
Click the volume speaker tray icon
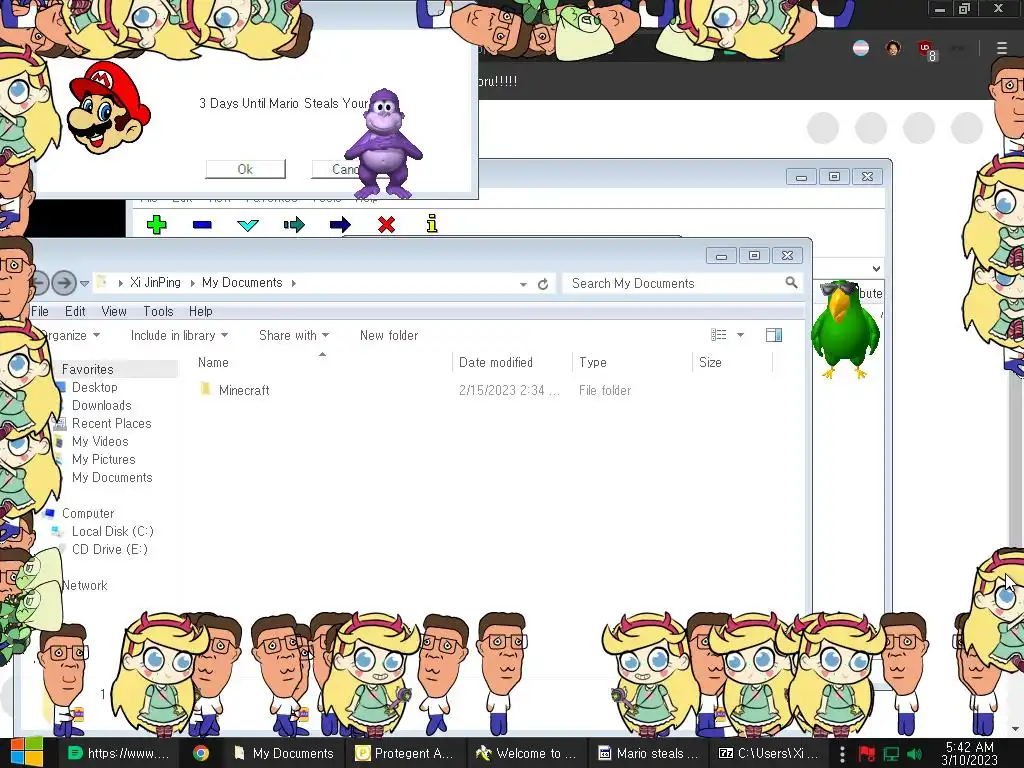(914, 754)
